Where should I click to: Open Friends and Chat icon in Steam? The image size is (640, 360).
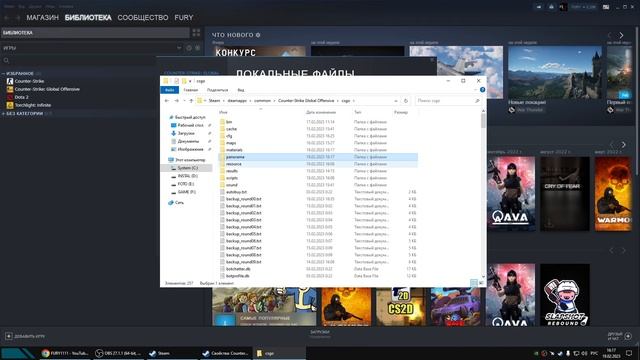pos(628,336)
